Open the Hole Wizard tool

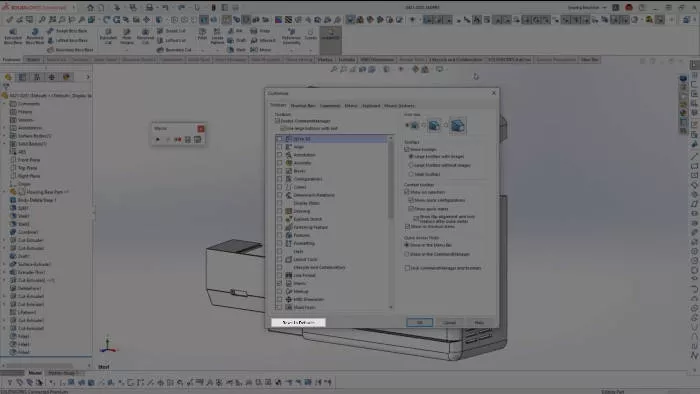pyautogui.click(x=127, y=36)
